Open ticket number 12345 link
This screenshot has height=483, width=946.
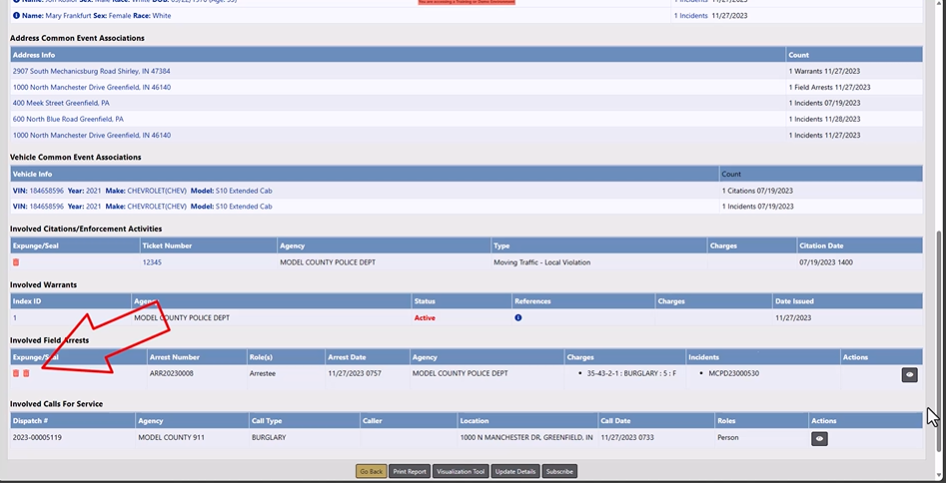coord(152,262)
